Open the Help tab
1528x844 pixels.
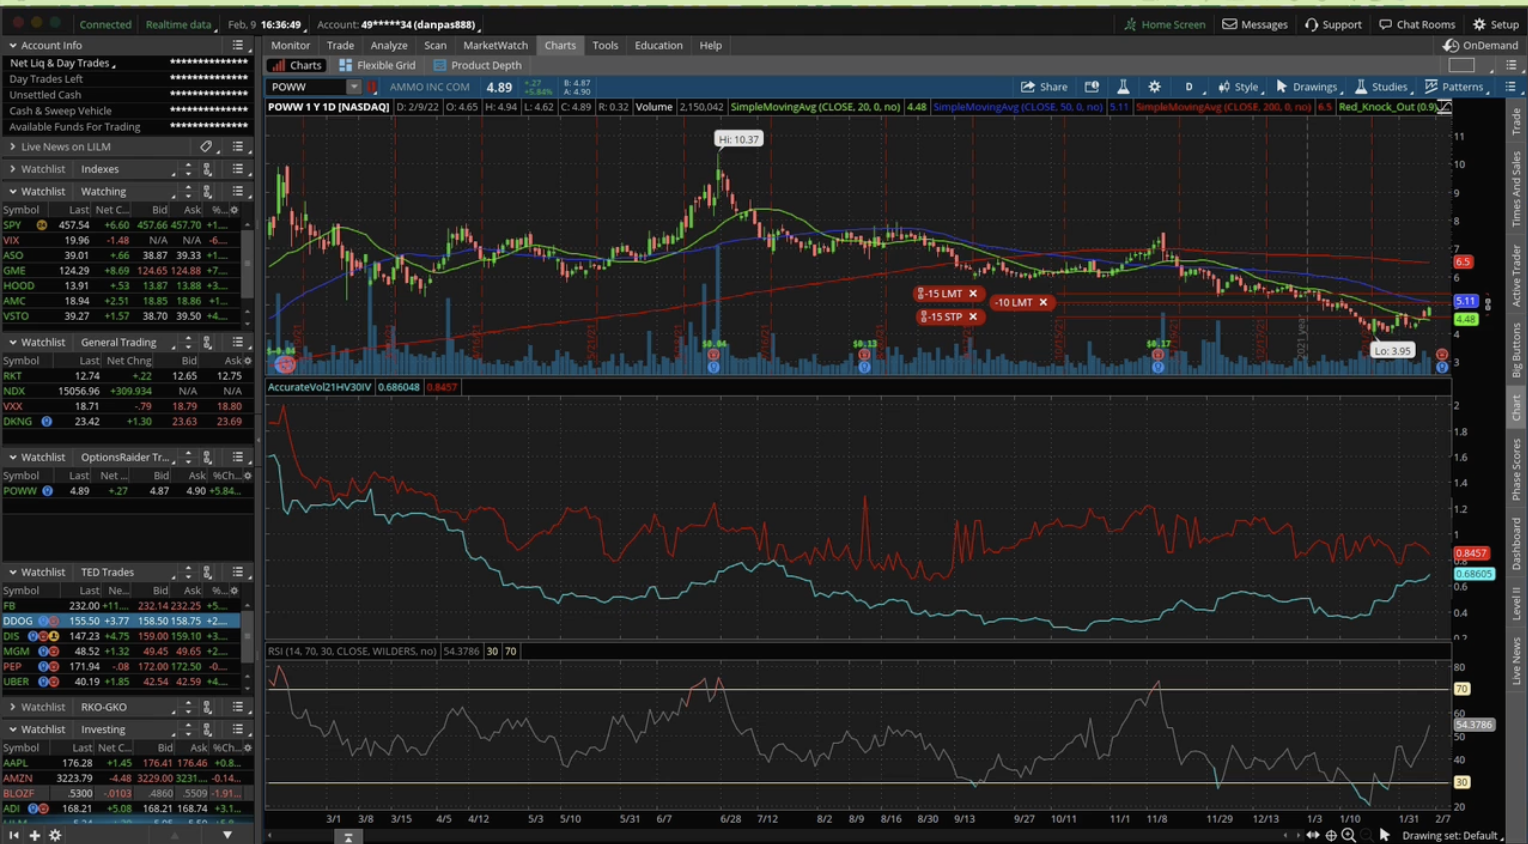click(710, 45)
